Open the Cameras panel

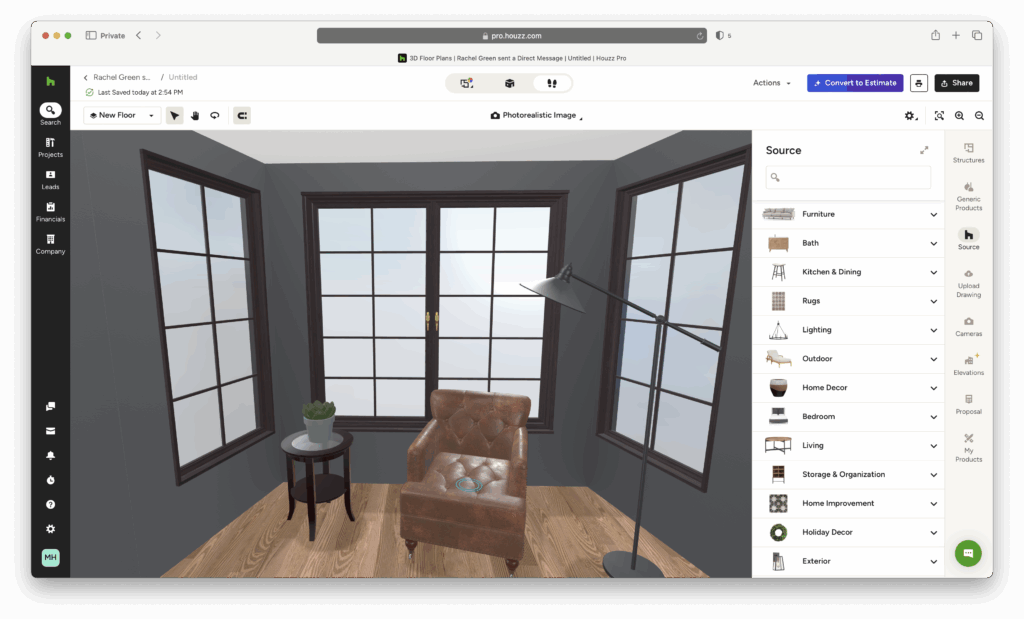pos(968,326)
